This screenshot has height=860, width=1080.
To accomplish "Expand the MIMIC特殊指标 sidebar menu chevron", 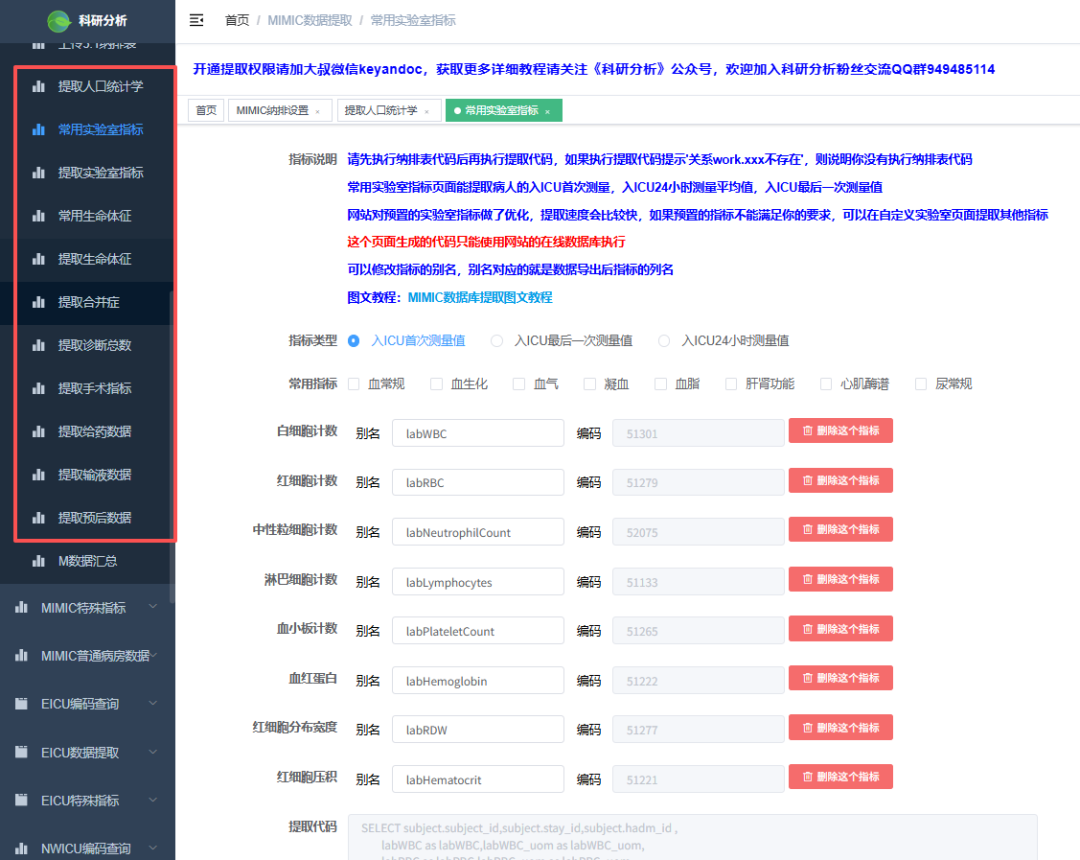I will (153, 607).
